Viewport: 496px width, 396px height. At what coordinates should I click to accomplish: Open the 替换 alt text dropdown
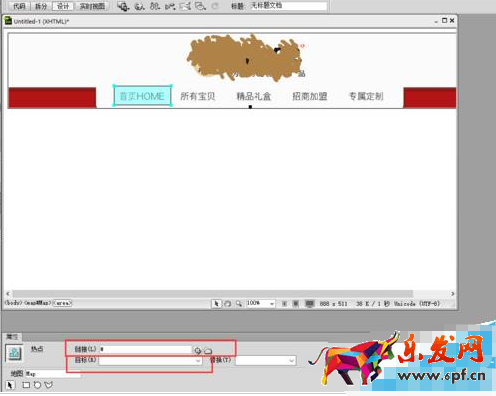pos(266,360)
